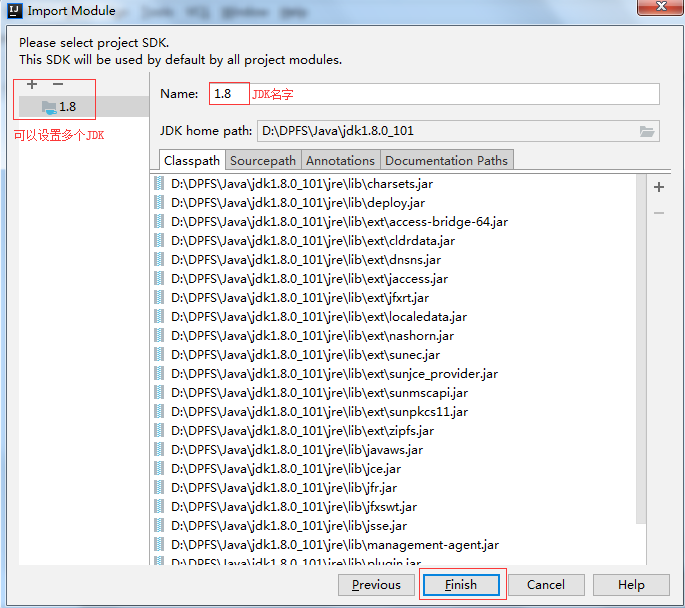The image size is (685, 608).
Task: Select the jaccess.jar row
Action: [393, 279]
